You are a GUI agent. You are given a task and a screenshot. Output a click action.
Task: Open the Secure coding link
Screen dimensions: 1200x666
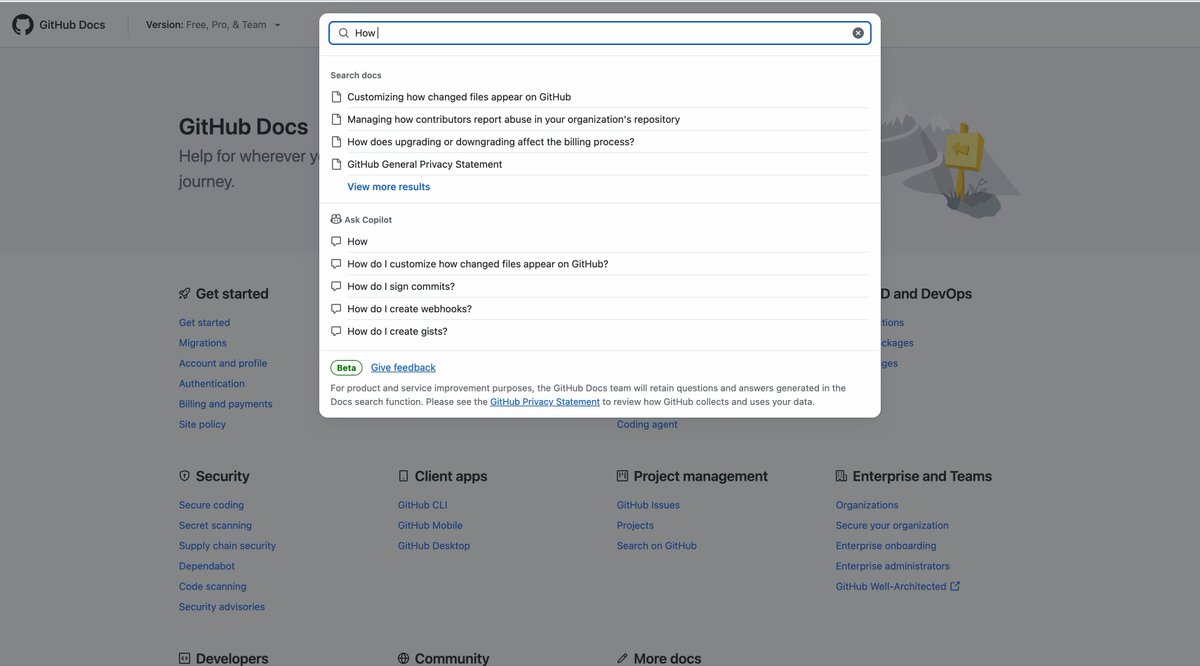tap(211, 505)
